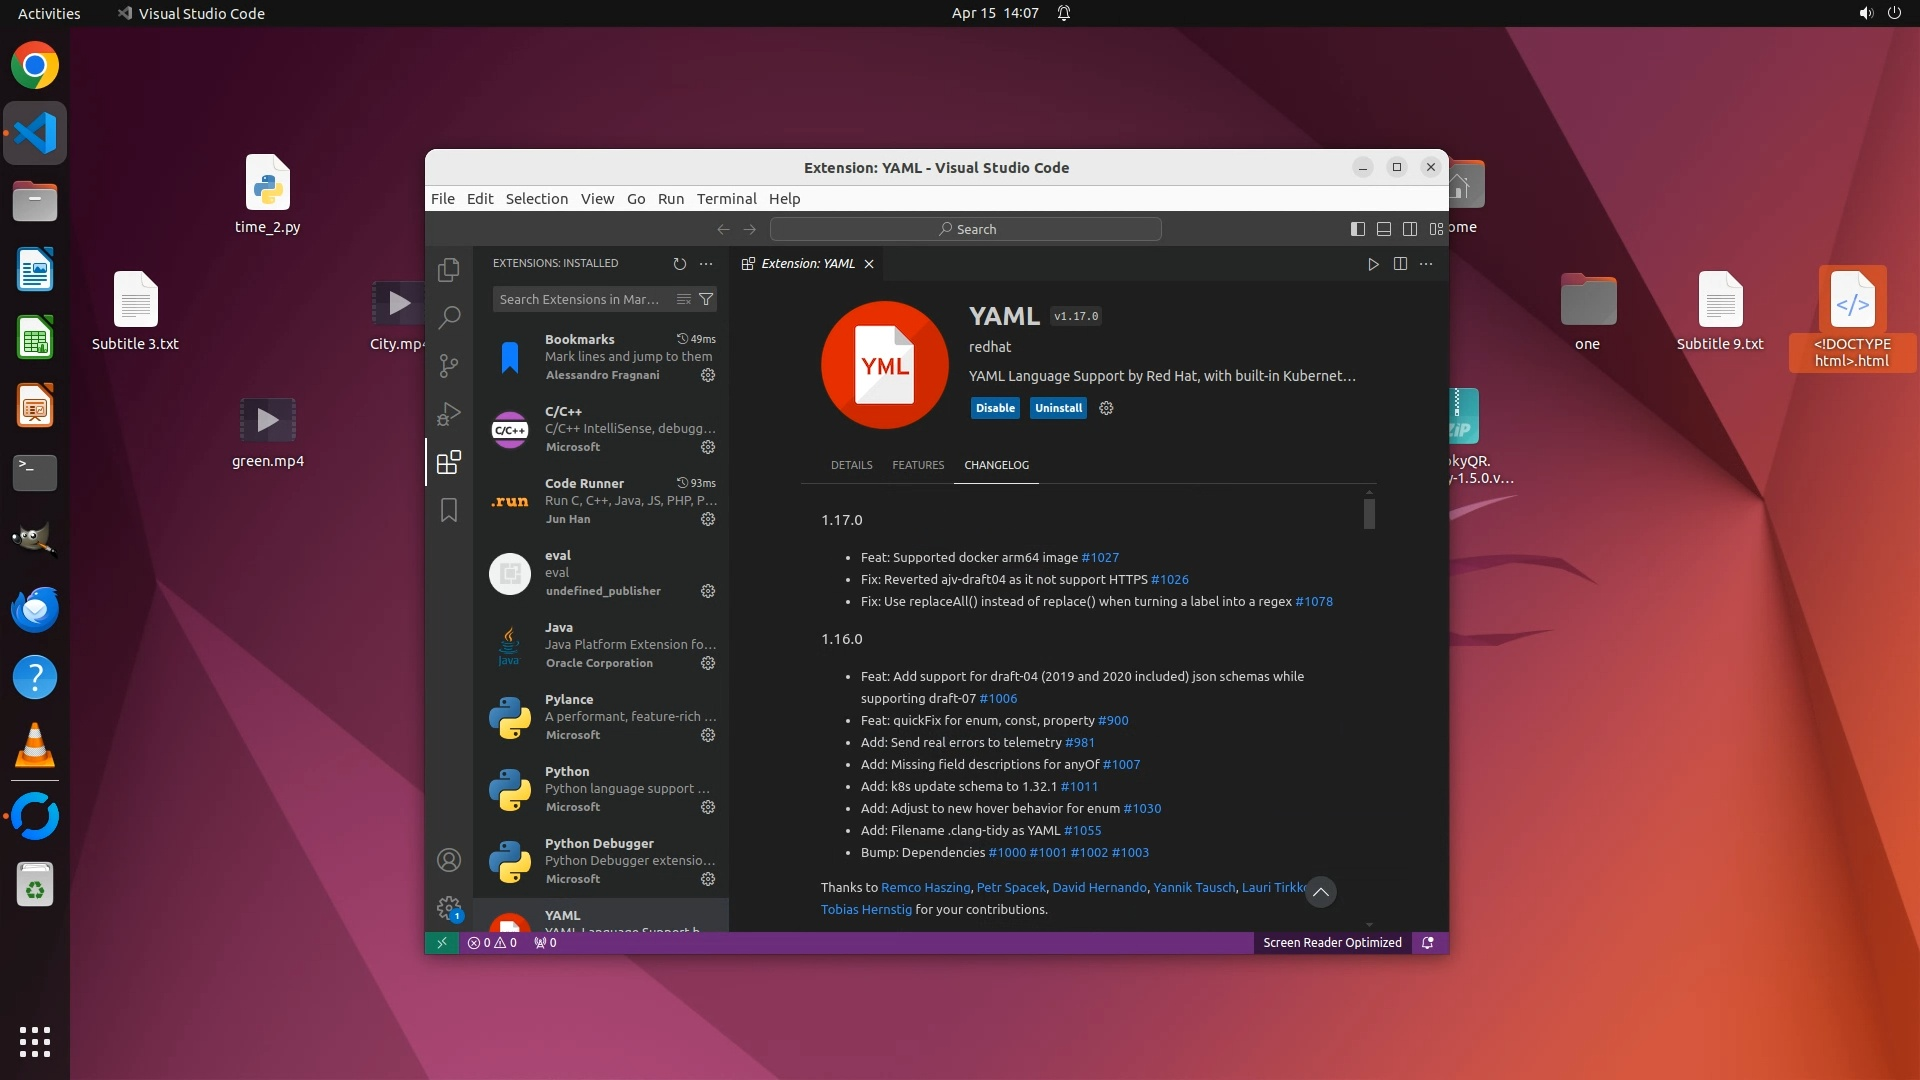1920x1080 pixels.
Task: Click the Search Extensions in Marketplace field
Action: pyautogui.click(x=580, y=299)
